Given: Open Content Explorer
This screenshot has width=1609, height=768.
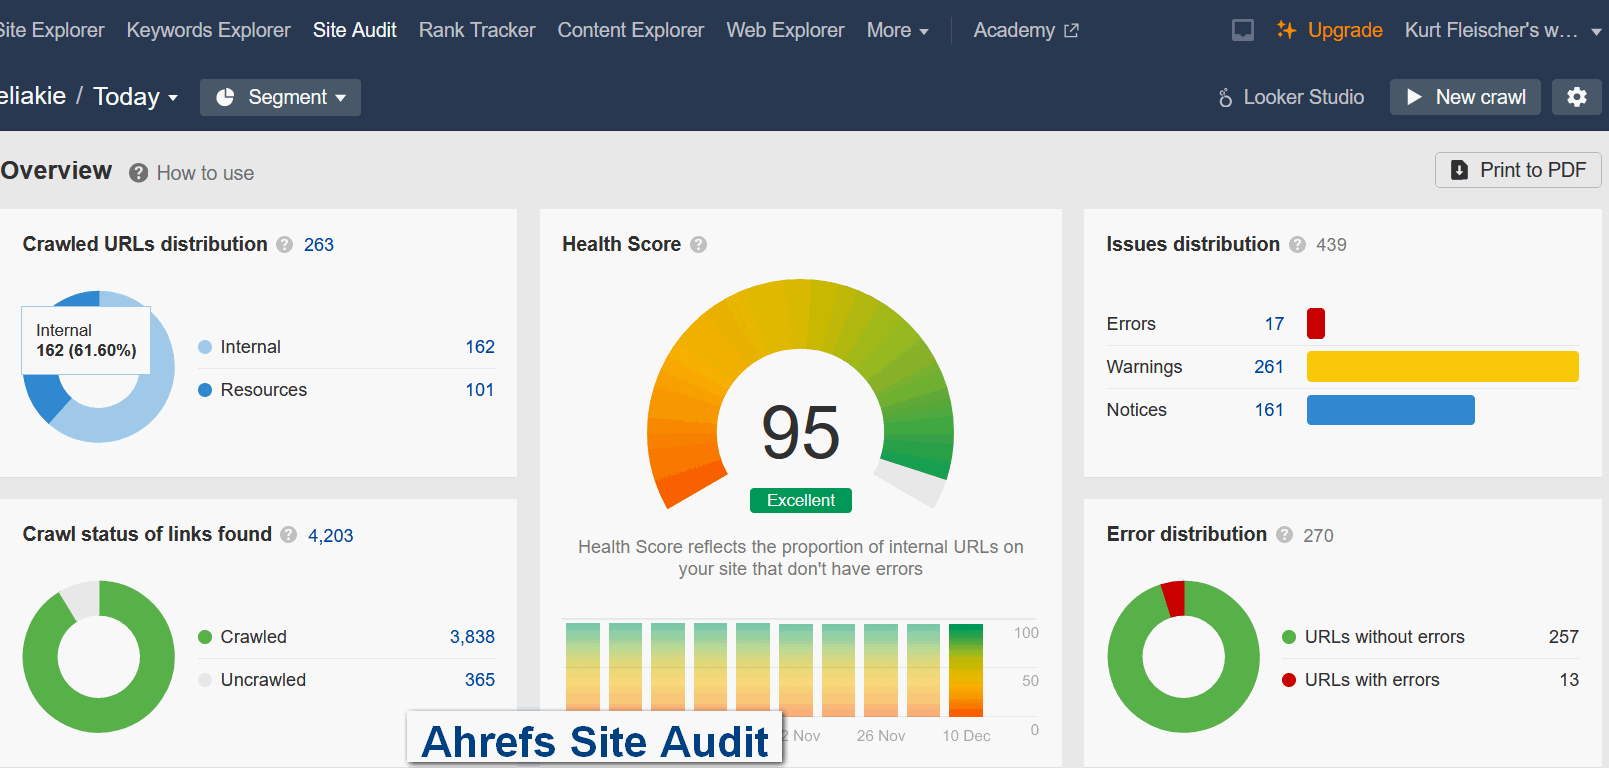Looking at the screenshot, I should [631, 30].
